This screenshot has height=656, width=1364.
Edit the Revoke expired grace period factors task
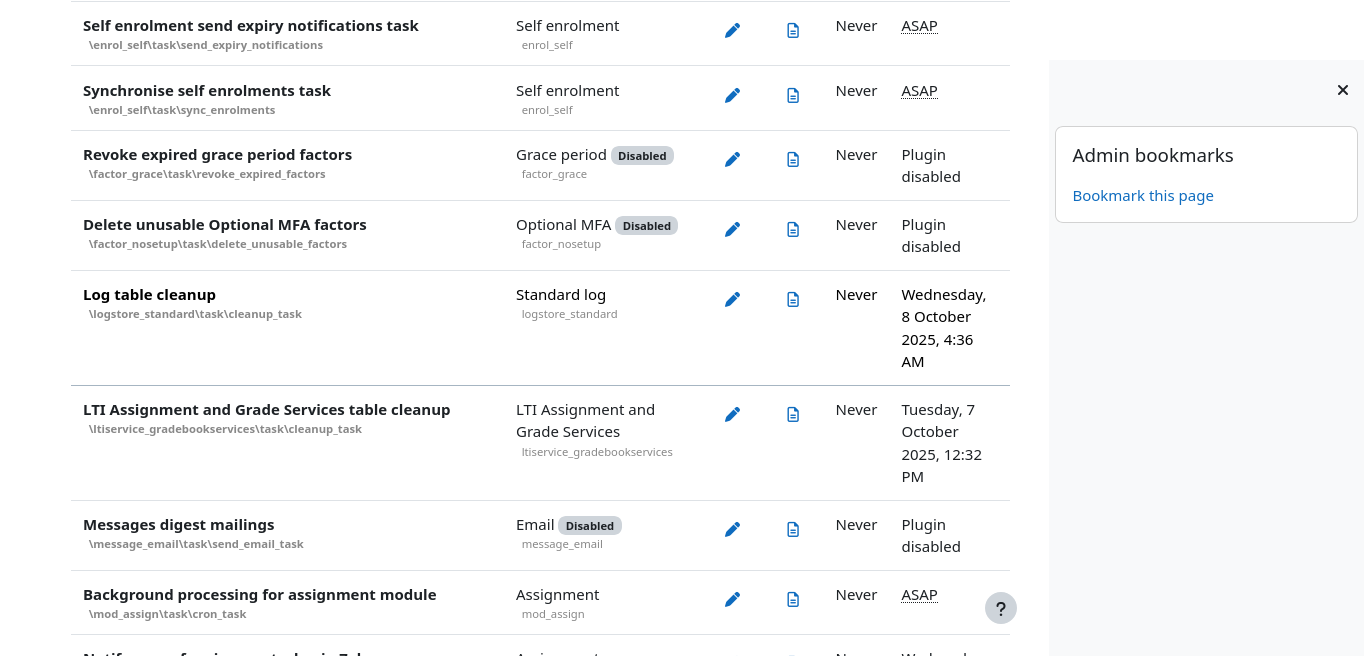(732, 159)
